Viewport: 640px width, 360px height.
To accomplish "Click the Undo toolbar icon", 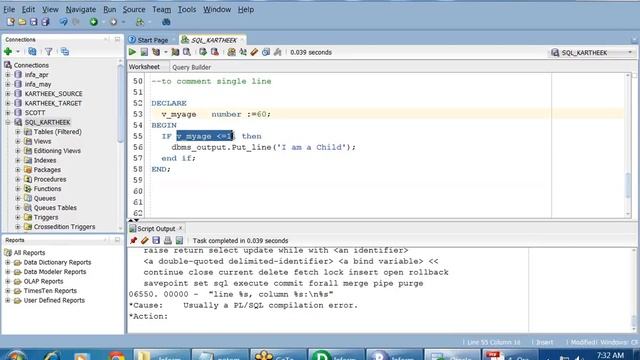I will [63, 22].
